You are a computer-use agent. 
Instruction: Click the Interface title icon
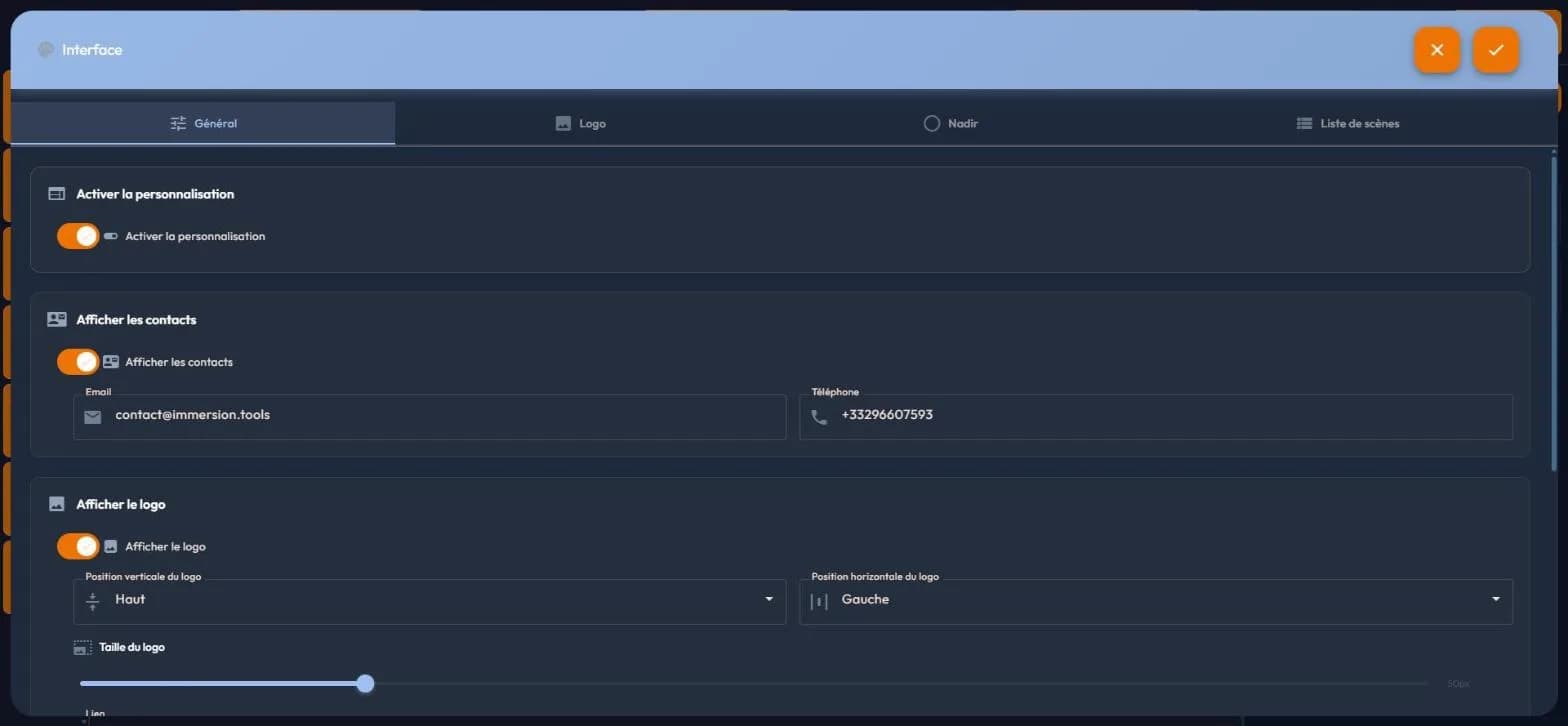[45, 50]
